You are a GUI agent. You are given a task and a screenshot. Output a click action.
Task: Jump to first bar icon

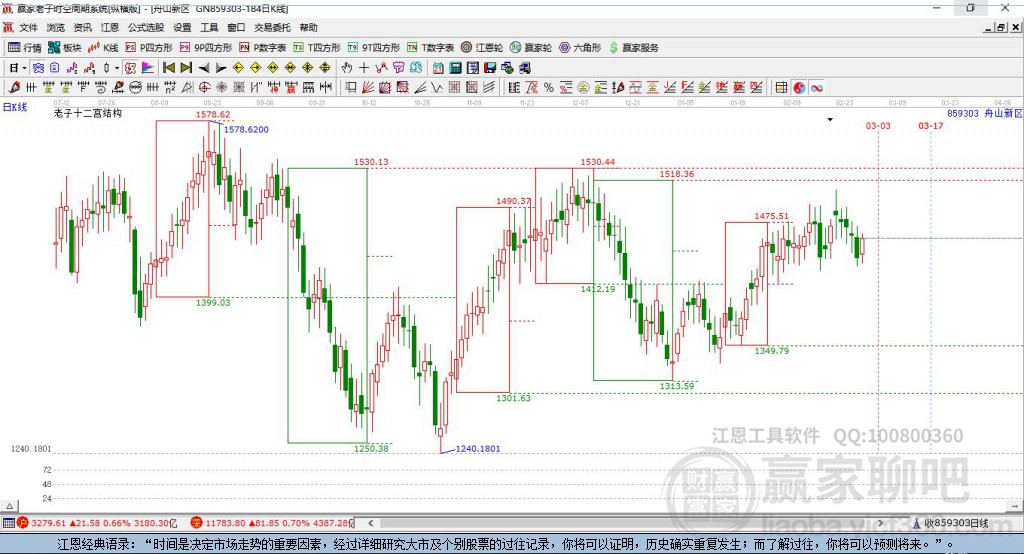point(168,68)
